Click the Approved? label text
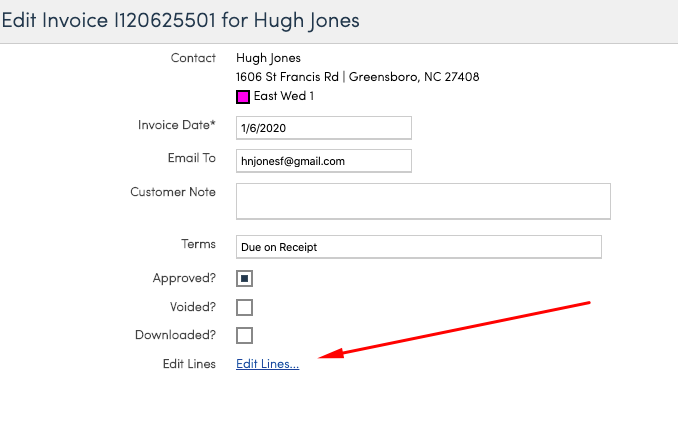The width and height of the screenshot is (678, 427). [x=184, y=279]
